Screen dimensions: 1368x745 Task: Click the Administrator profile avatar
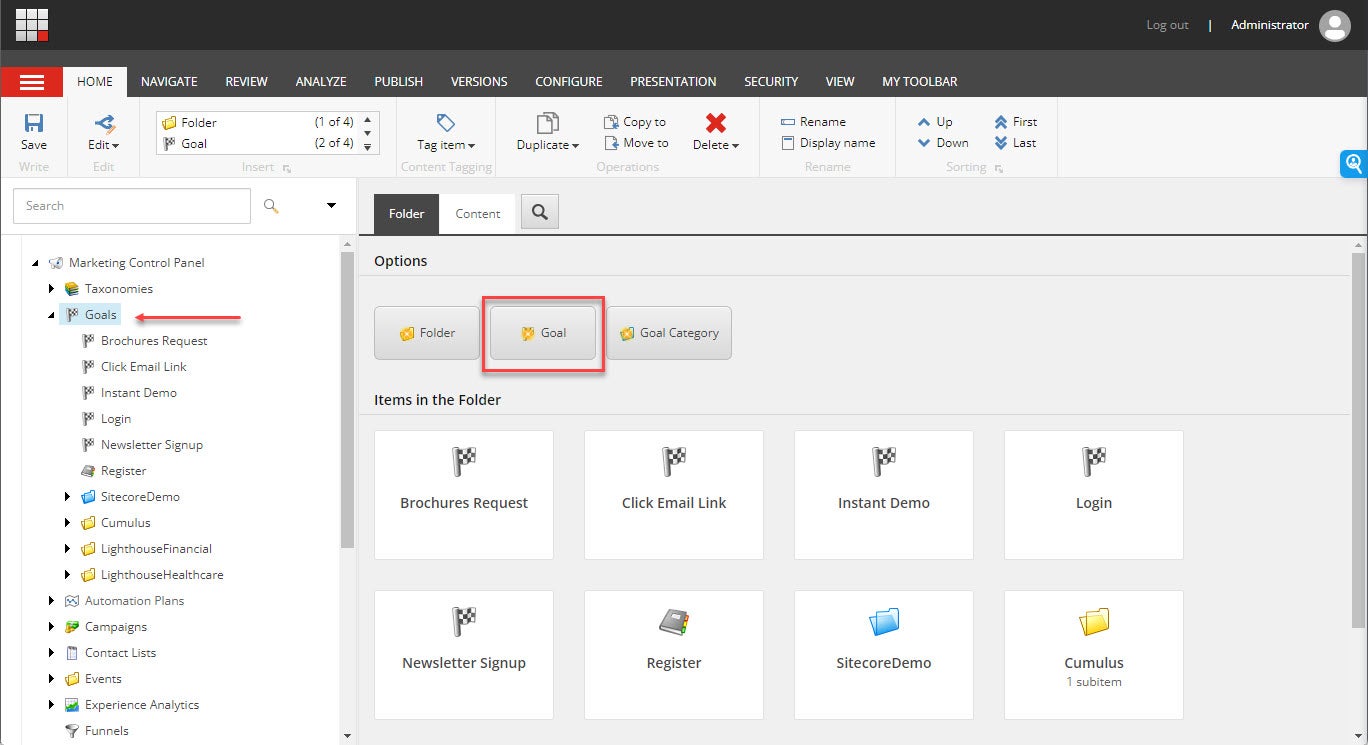coord(1334,25)
